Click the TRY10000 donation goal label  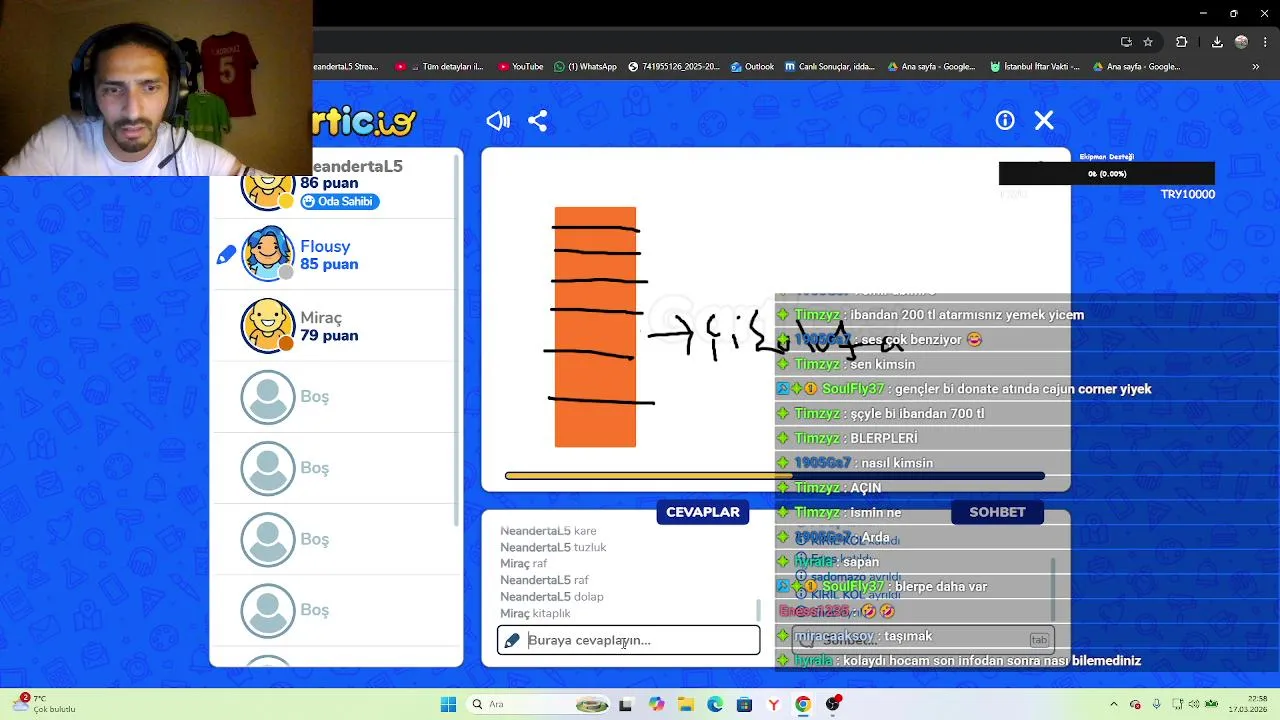pyautogui.click(x=1188, y=194)
